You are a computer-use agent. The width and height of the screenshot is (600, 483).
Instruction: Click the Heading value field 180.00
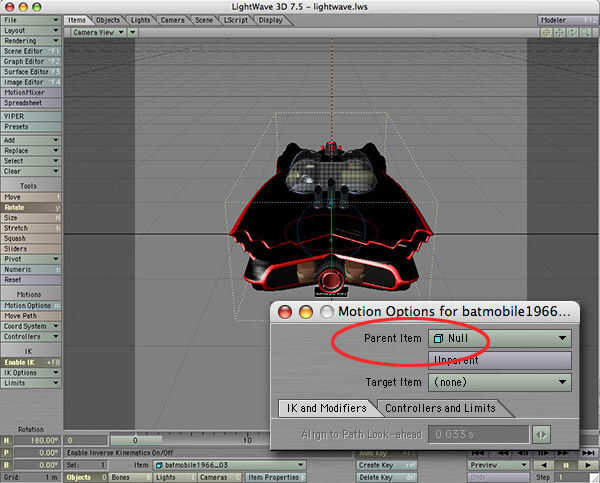click(37, 440)
